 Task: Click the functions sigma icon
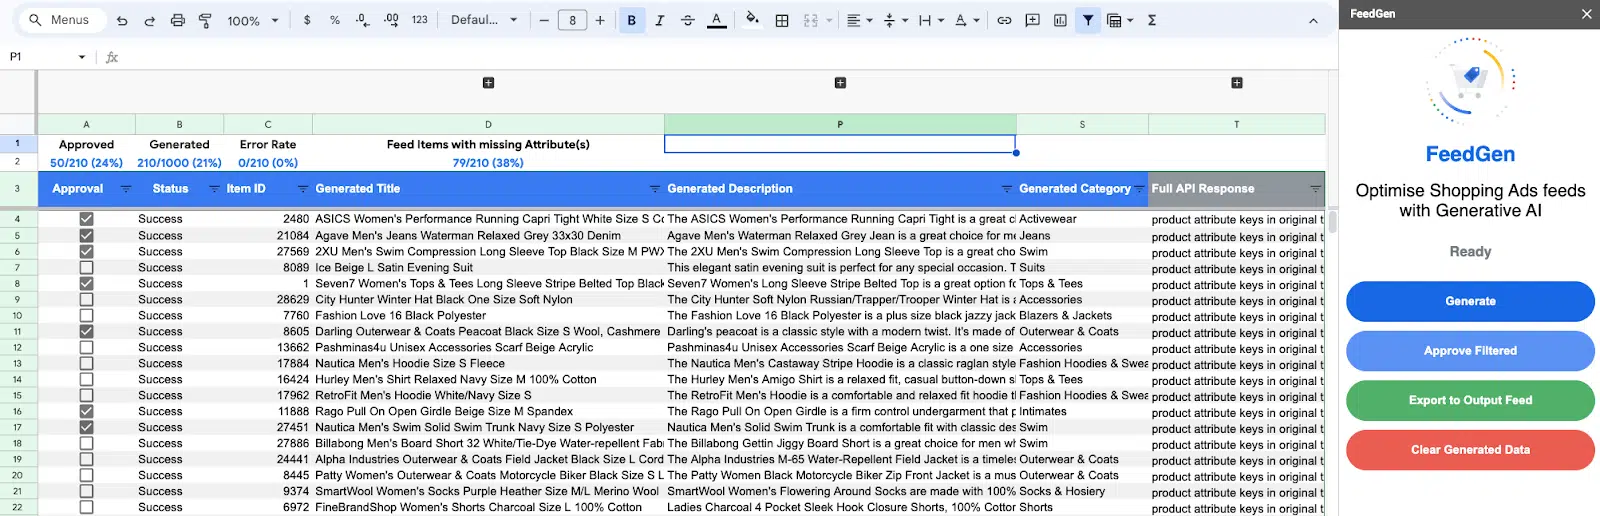1152,20
